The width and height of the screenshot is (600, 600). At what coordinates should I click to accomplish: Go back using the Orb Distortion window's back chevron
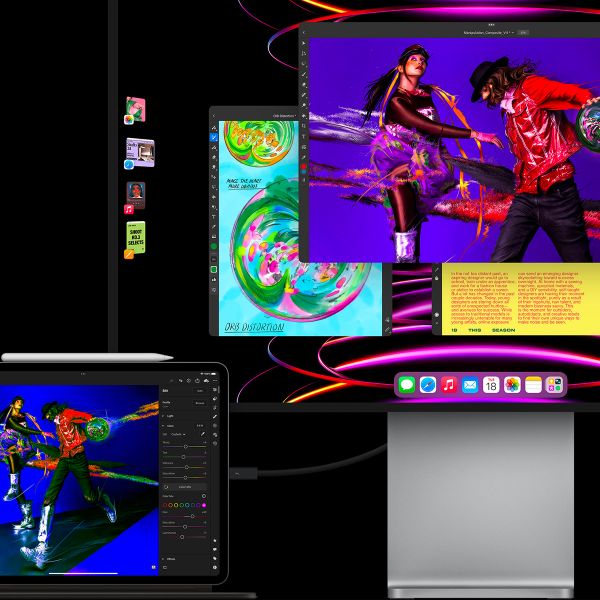(x=214, y=116)
